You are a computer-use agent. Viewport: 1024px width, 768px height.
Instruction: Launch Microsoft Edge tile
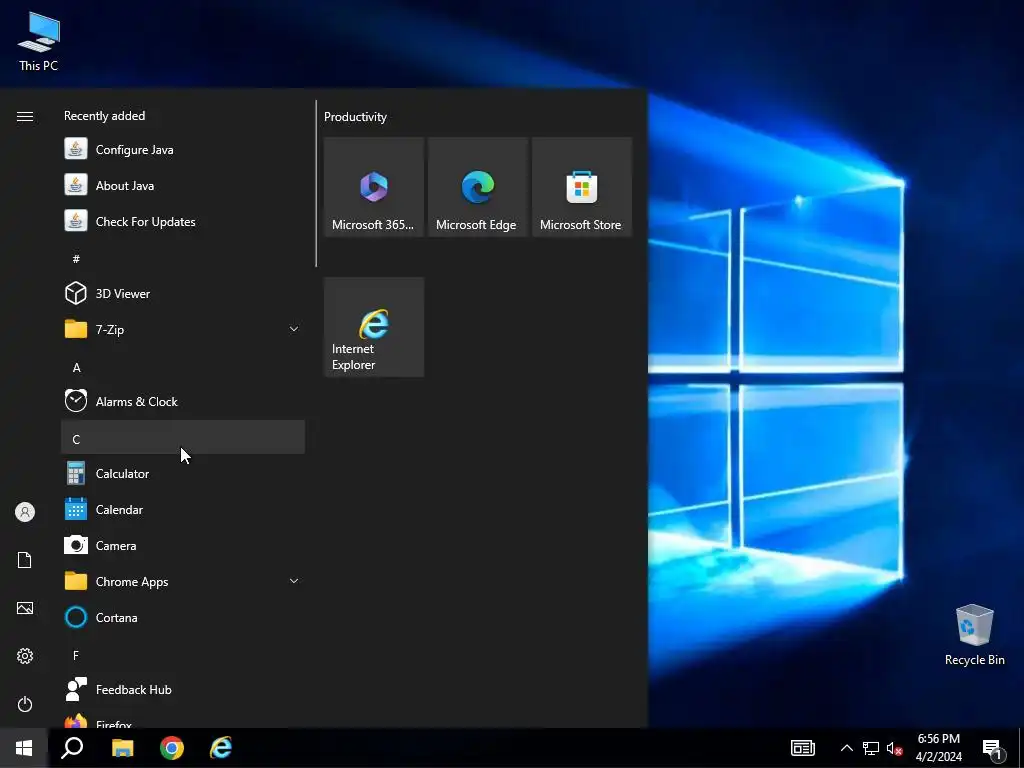(x=477, y=187)
